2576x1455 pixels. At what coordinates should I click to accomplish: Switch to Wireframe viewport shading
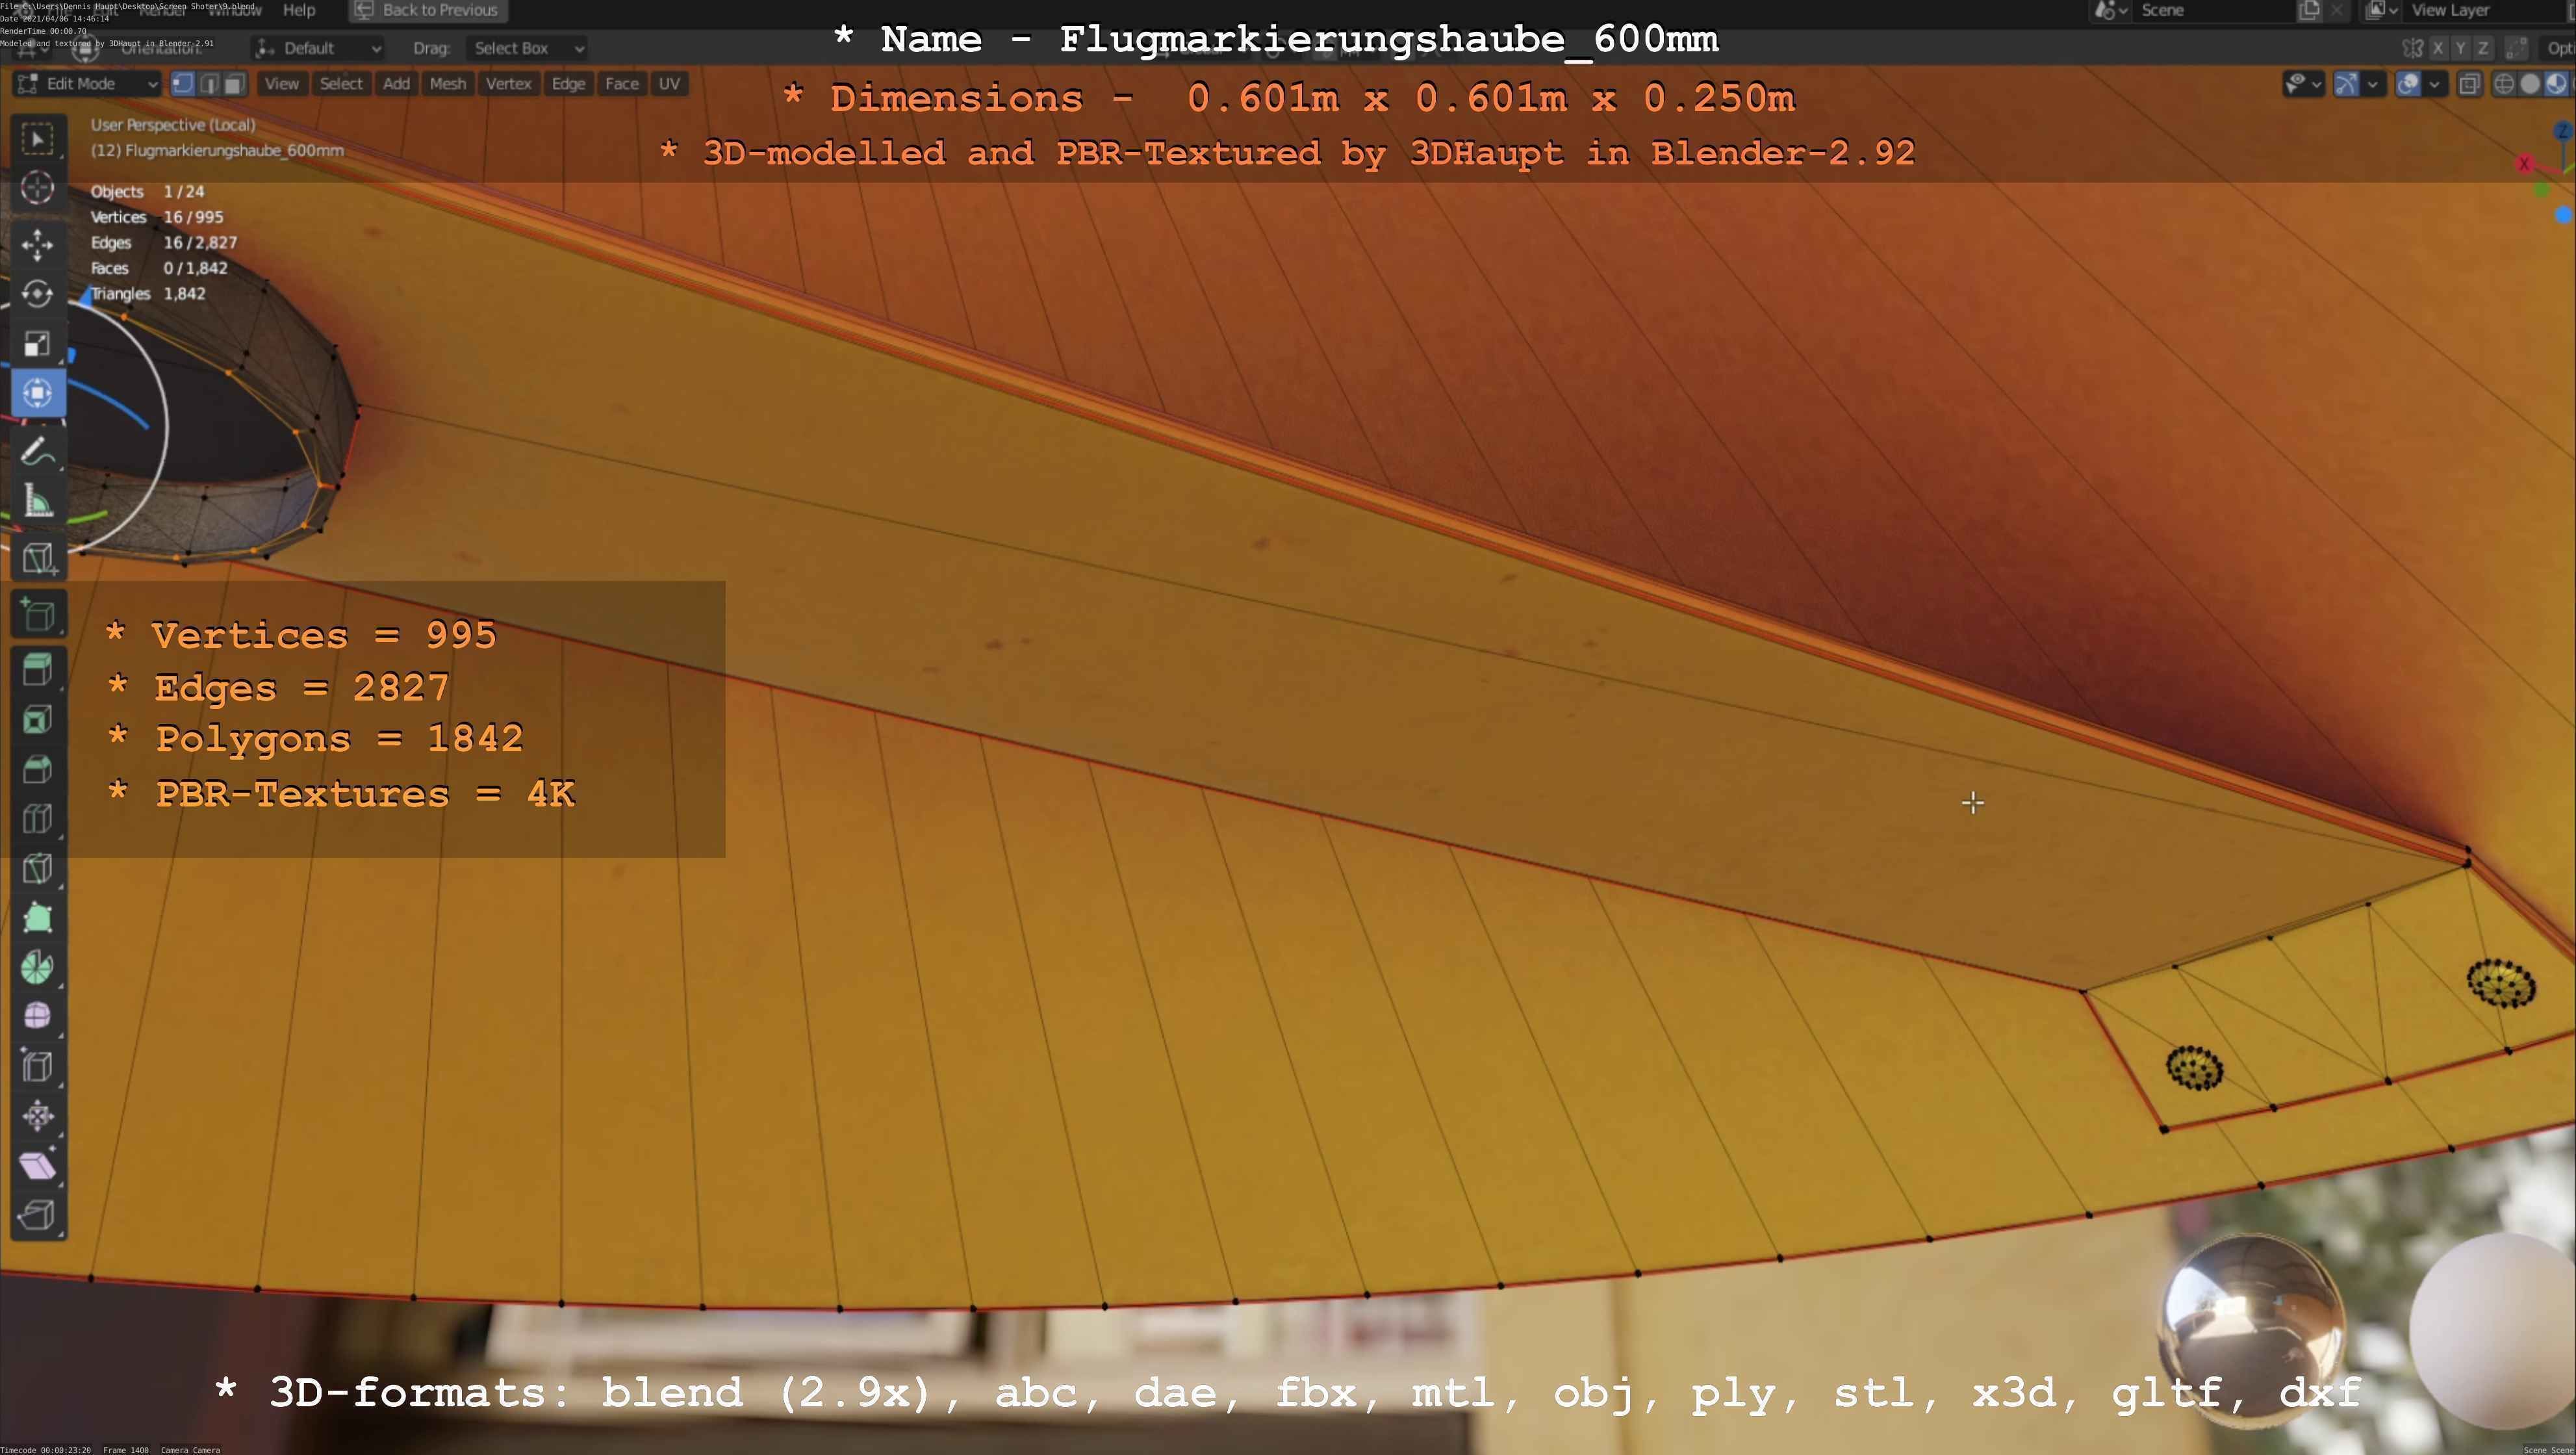(x=2505, y=84)
